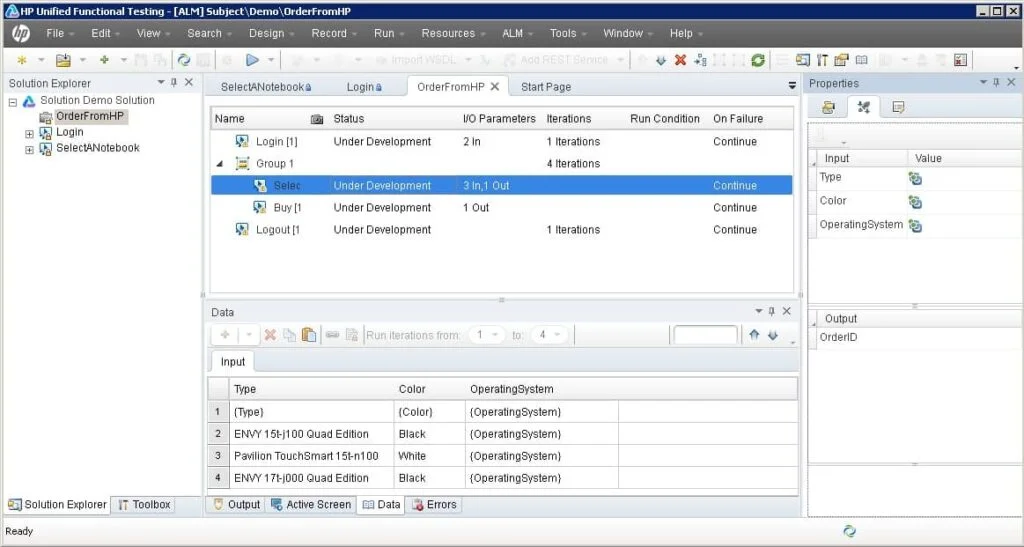The height and width of the screenshot is (547, 1024).
Task: Switch to the Login document tab
Action: point(364,87)
